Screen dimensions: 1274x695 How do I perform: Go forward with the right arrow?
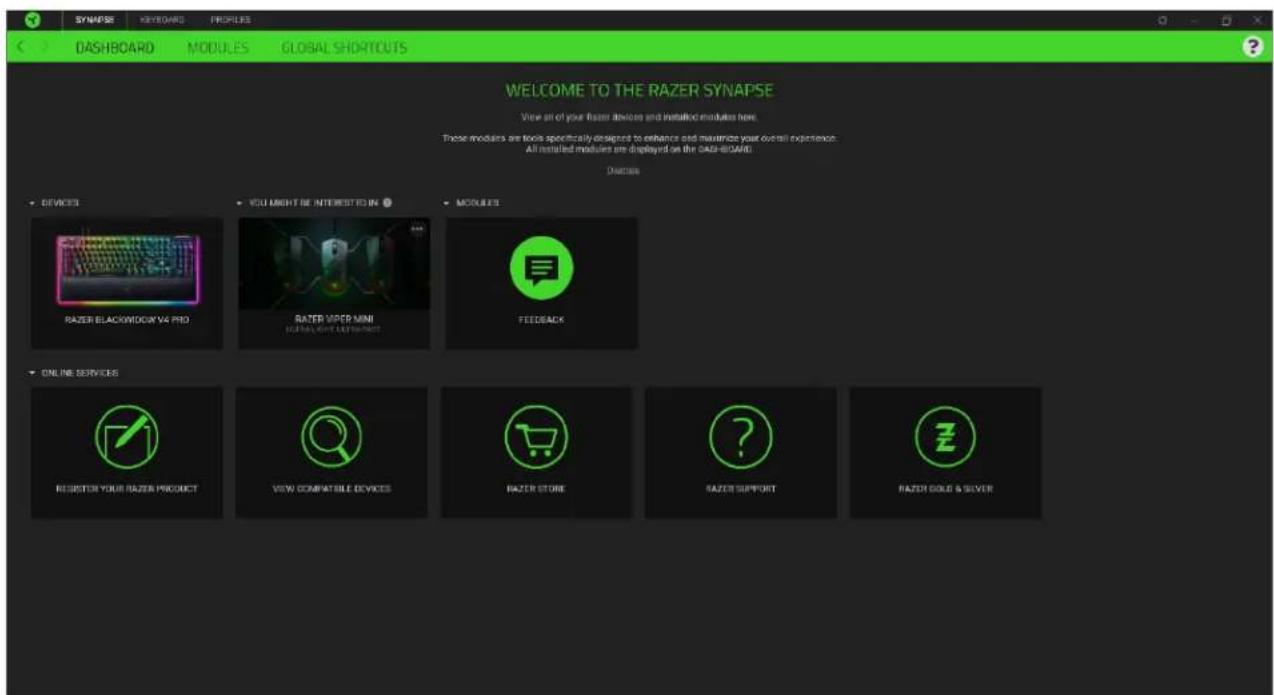(x=44, y=47)
